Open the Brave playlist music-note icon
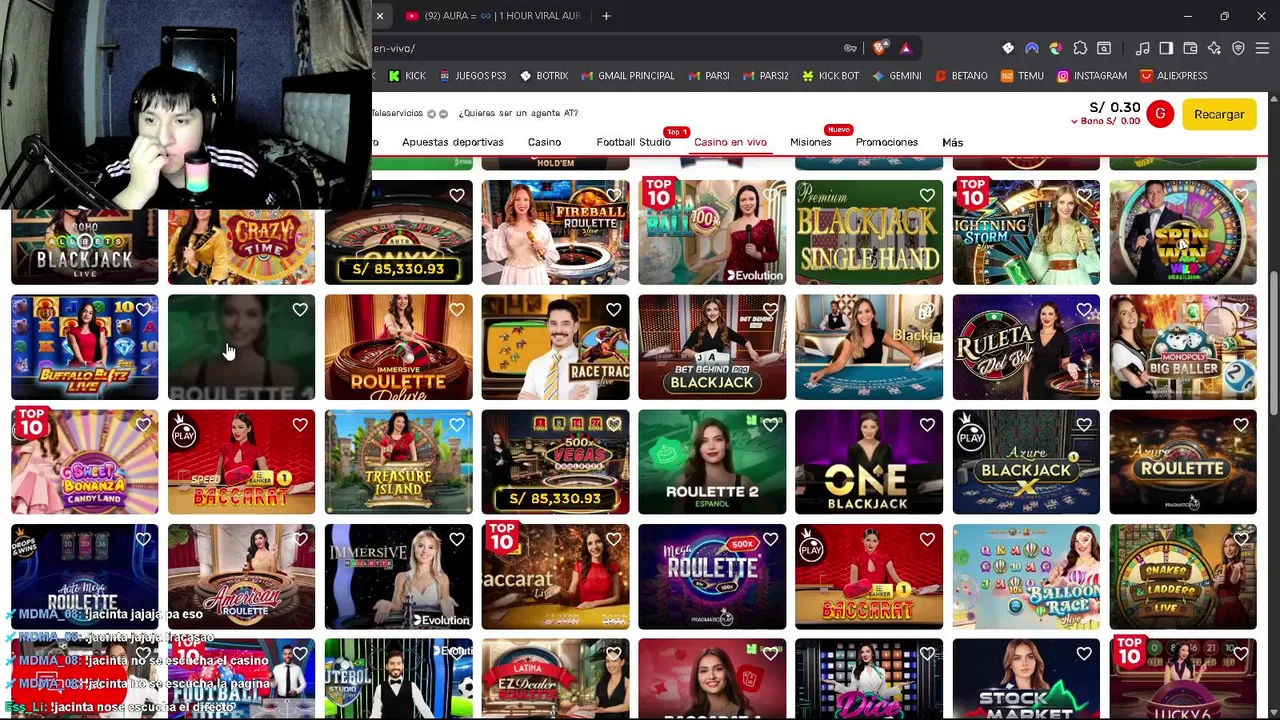 coord(1142,48)
